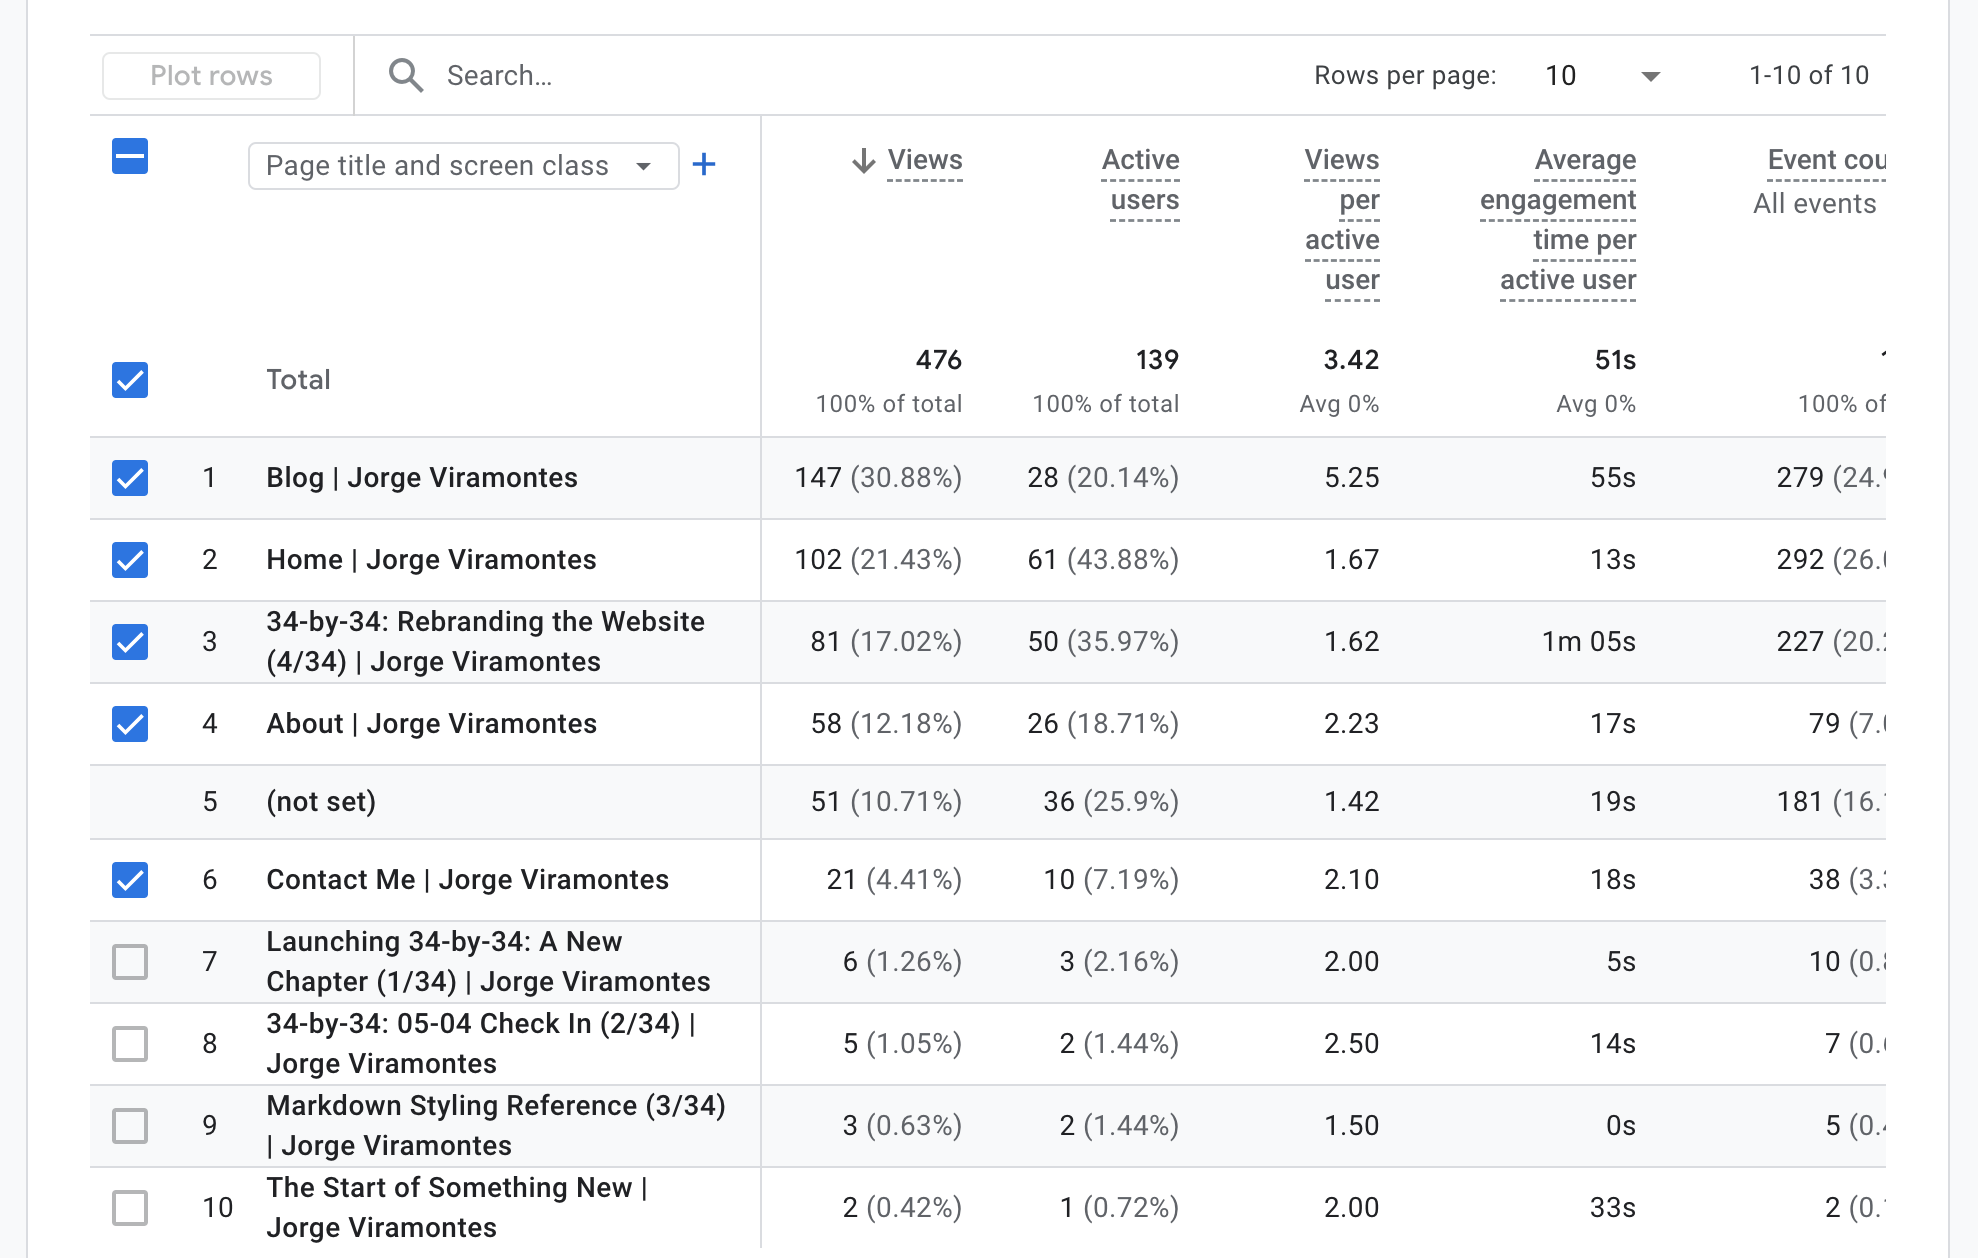This screenshot has height=1258, width=1978.
Task: Click the search magnifier icon
Action: coord(405,75)
